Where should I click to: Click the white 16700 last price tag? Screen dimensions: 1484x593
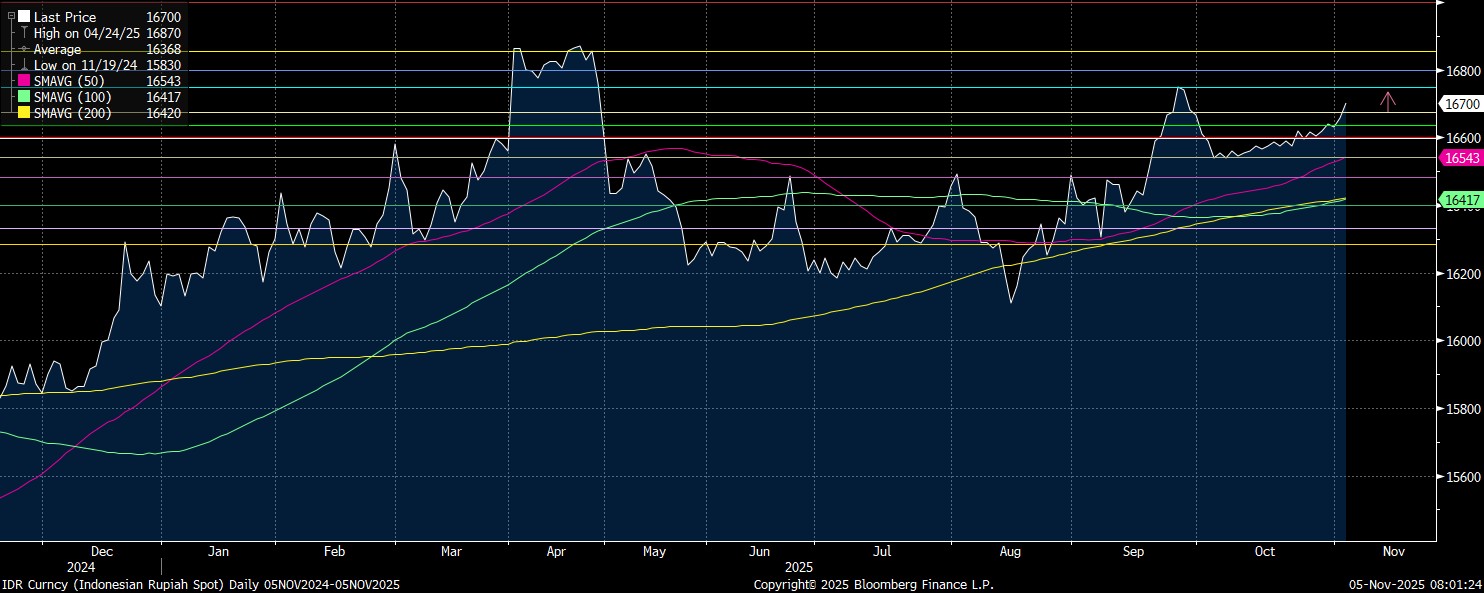[1460, 104]
